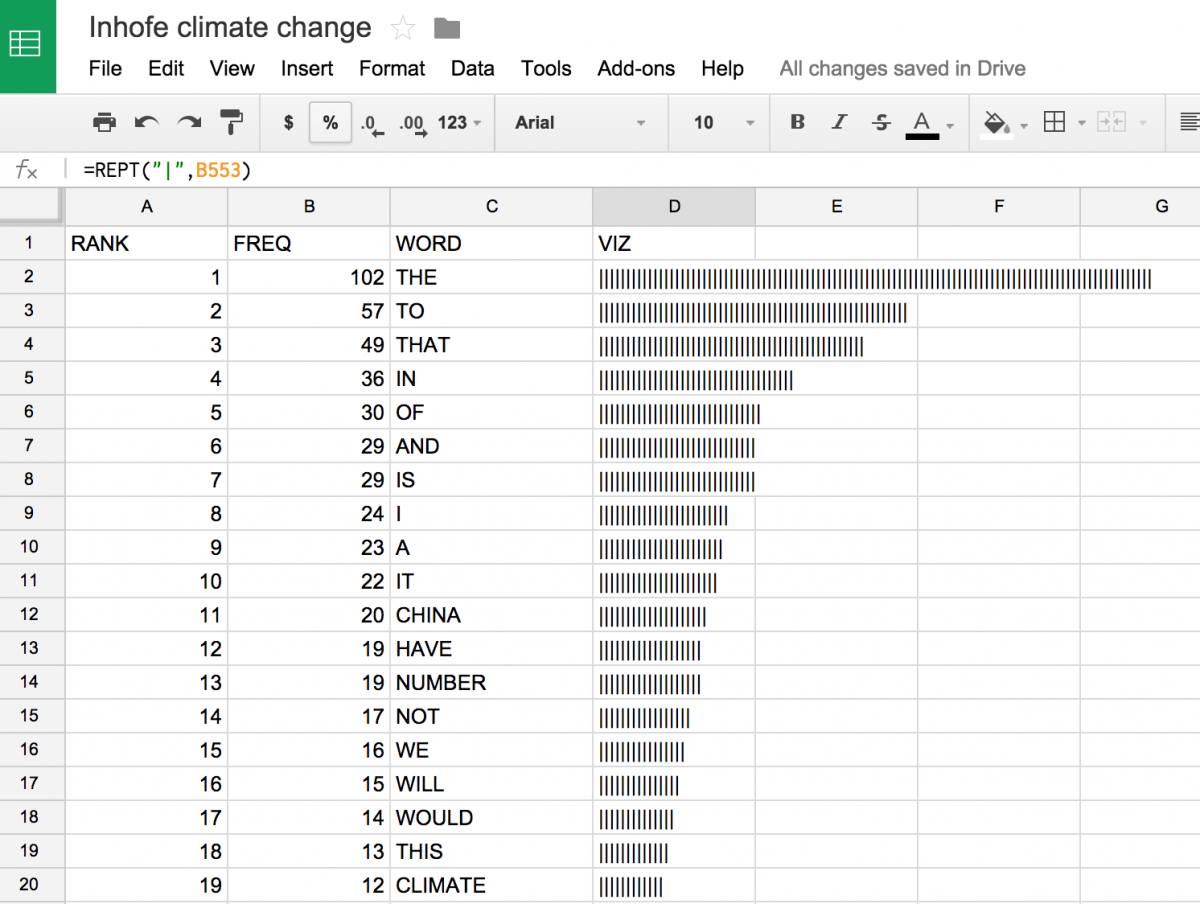Open the Format menu
This screenshot has width=1200, height=904.
coord(391,68)
